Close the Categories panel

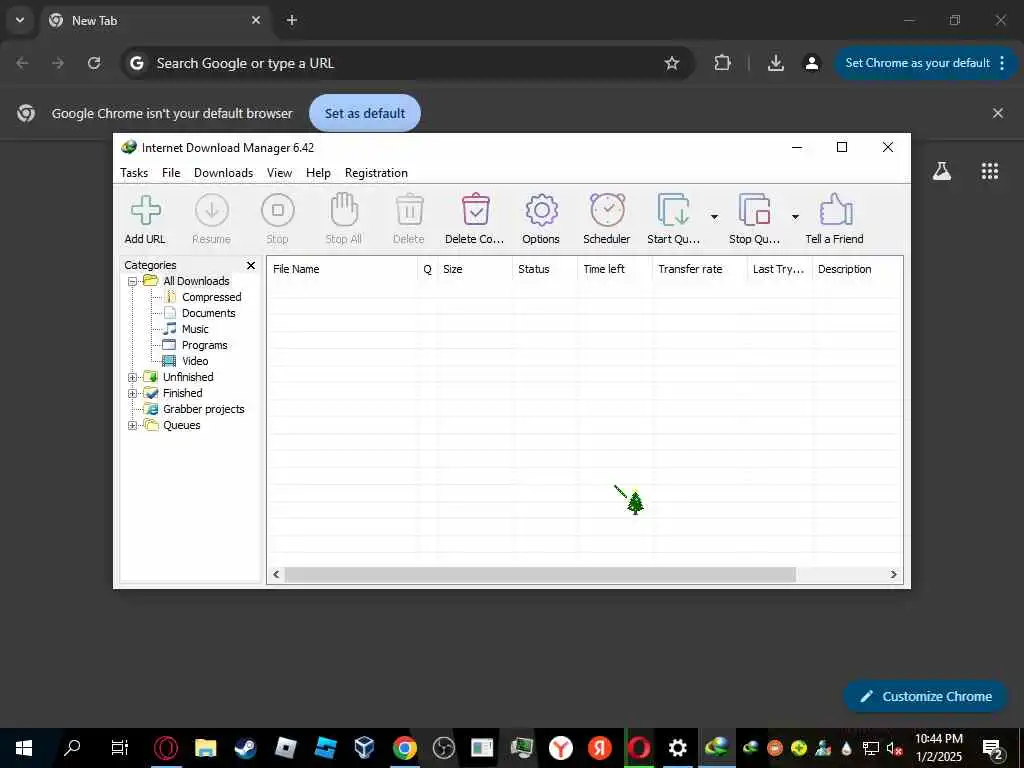(251, 265)
